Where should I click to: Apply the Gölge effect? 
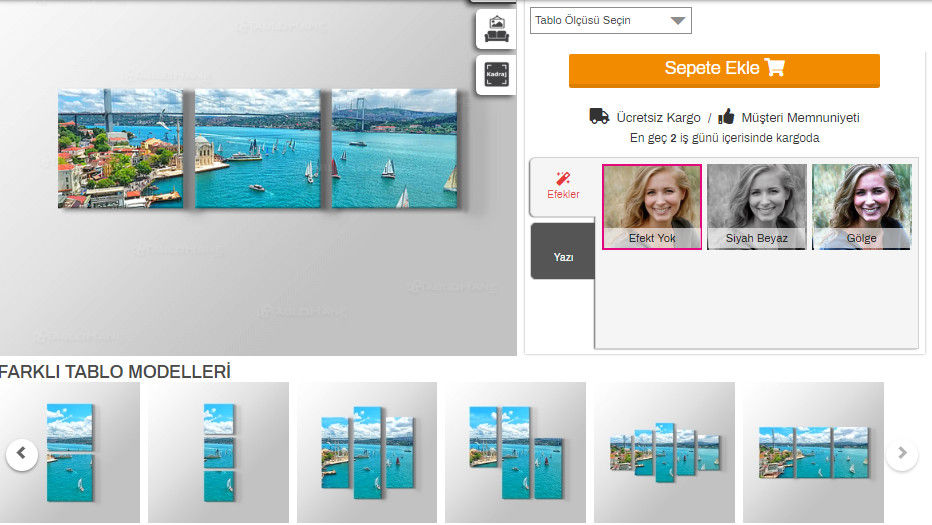click(x=861, y=206)
